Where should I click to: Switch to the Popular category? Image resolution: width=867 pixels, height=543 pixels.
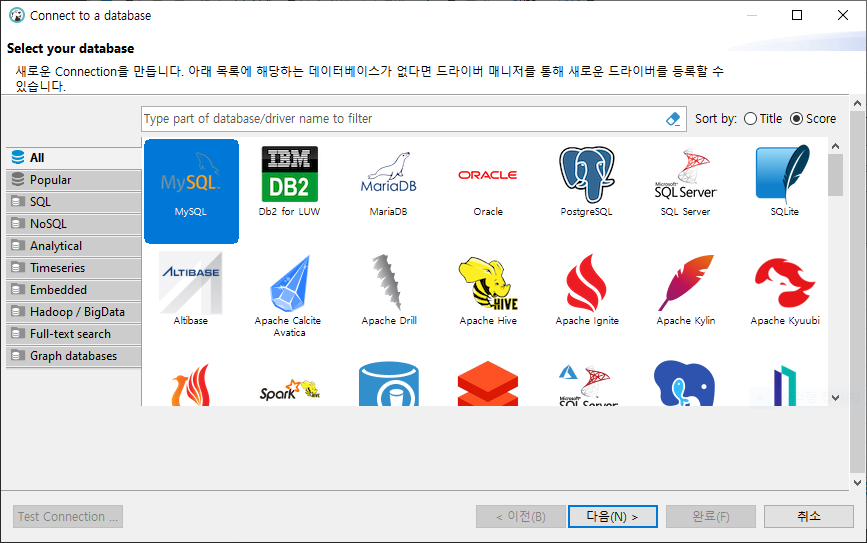(74, 180)
